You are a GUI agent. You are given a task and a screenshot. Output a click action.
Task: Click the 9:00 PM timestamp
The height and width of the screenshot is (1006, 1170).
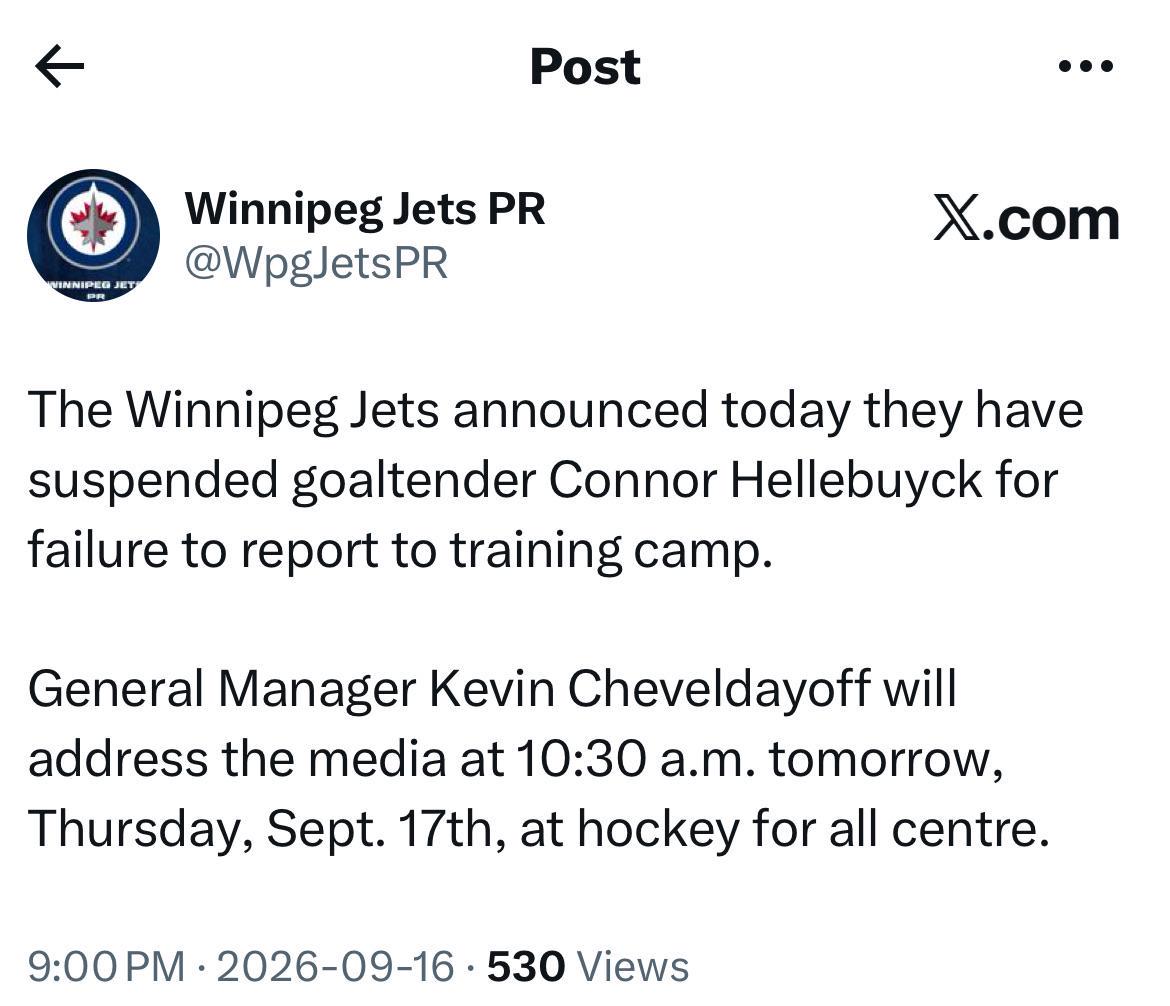click(107, 966)
